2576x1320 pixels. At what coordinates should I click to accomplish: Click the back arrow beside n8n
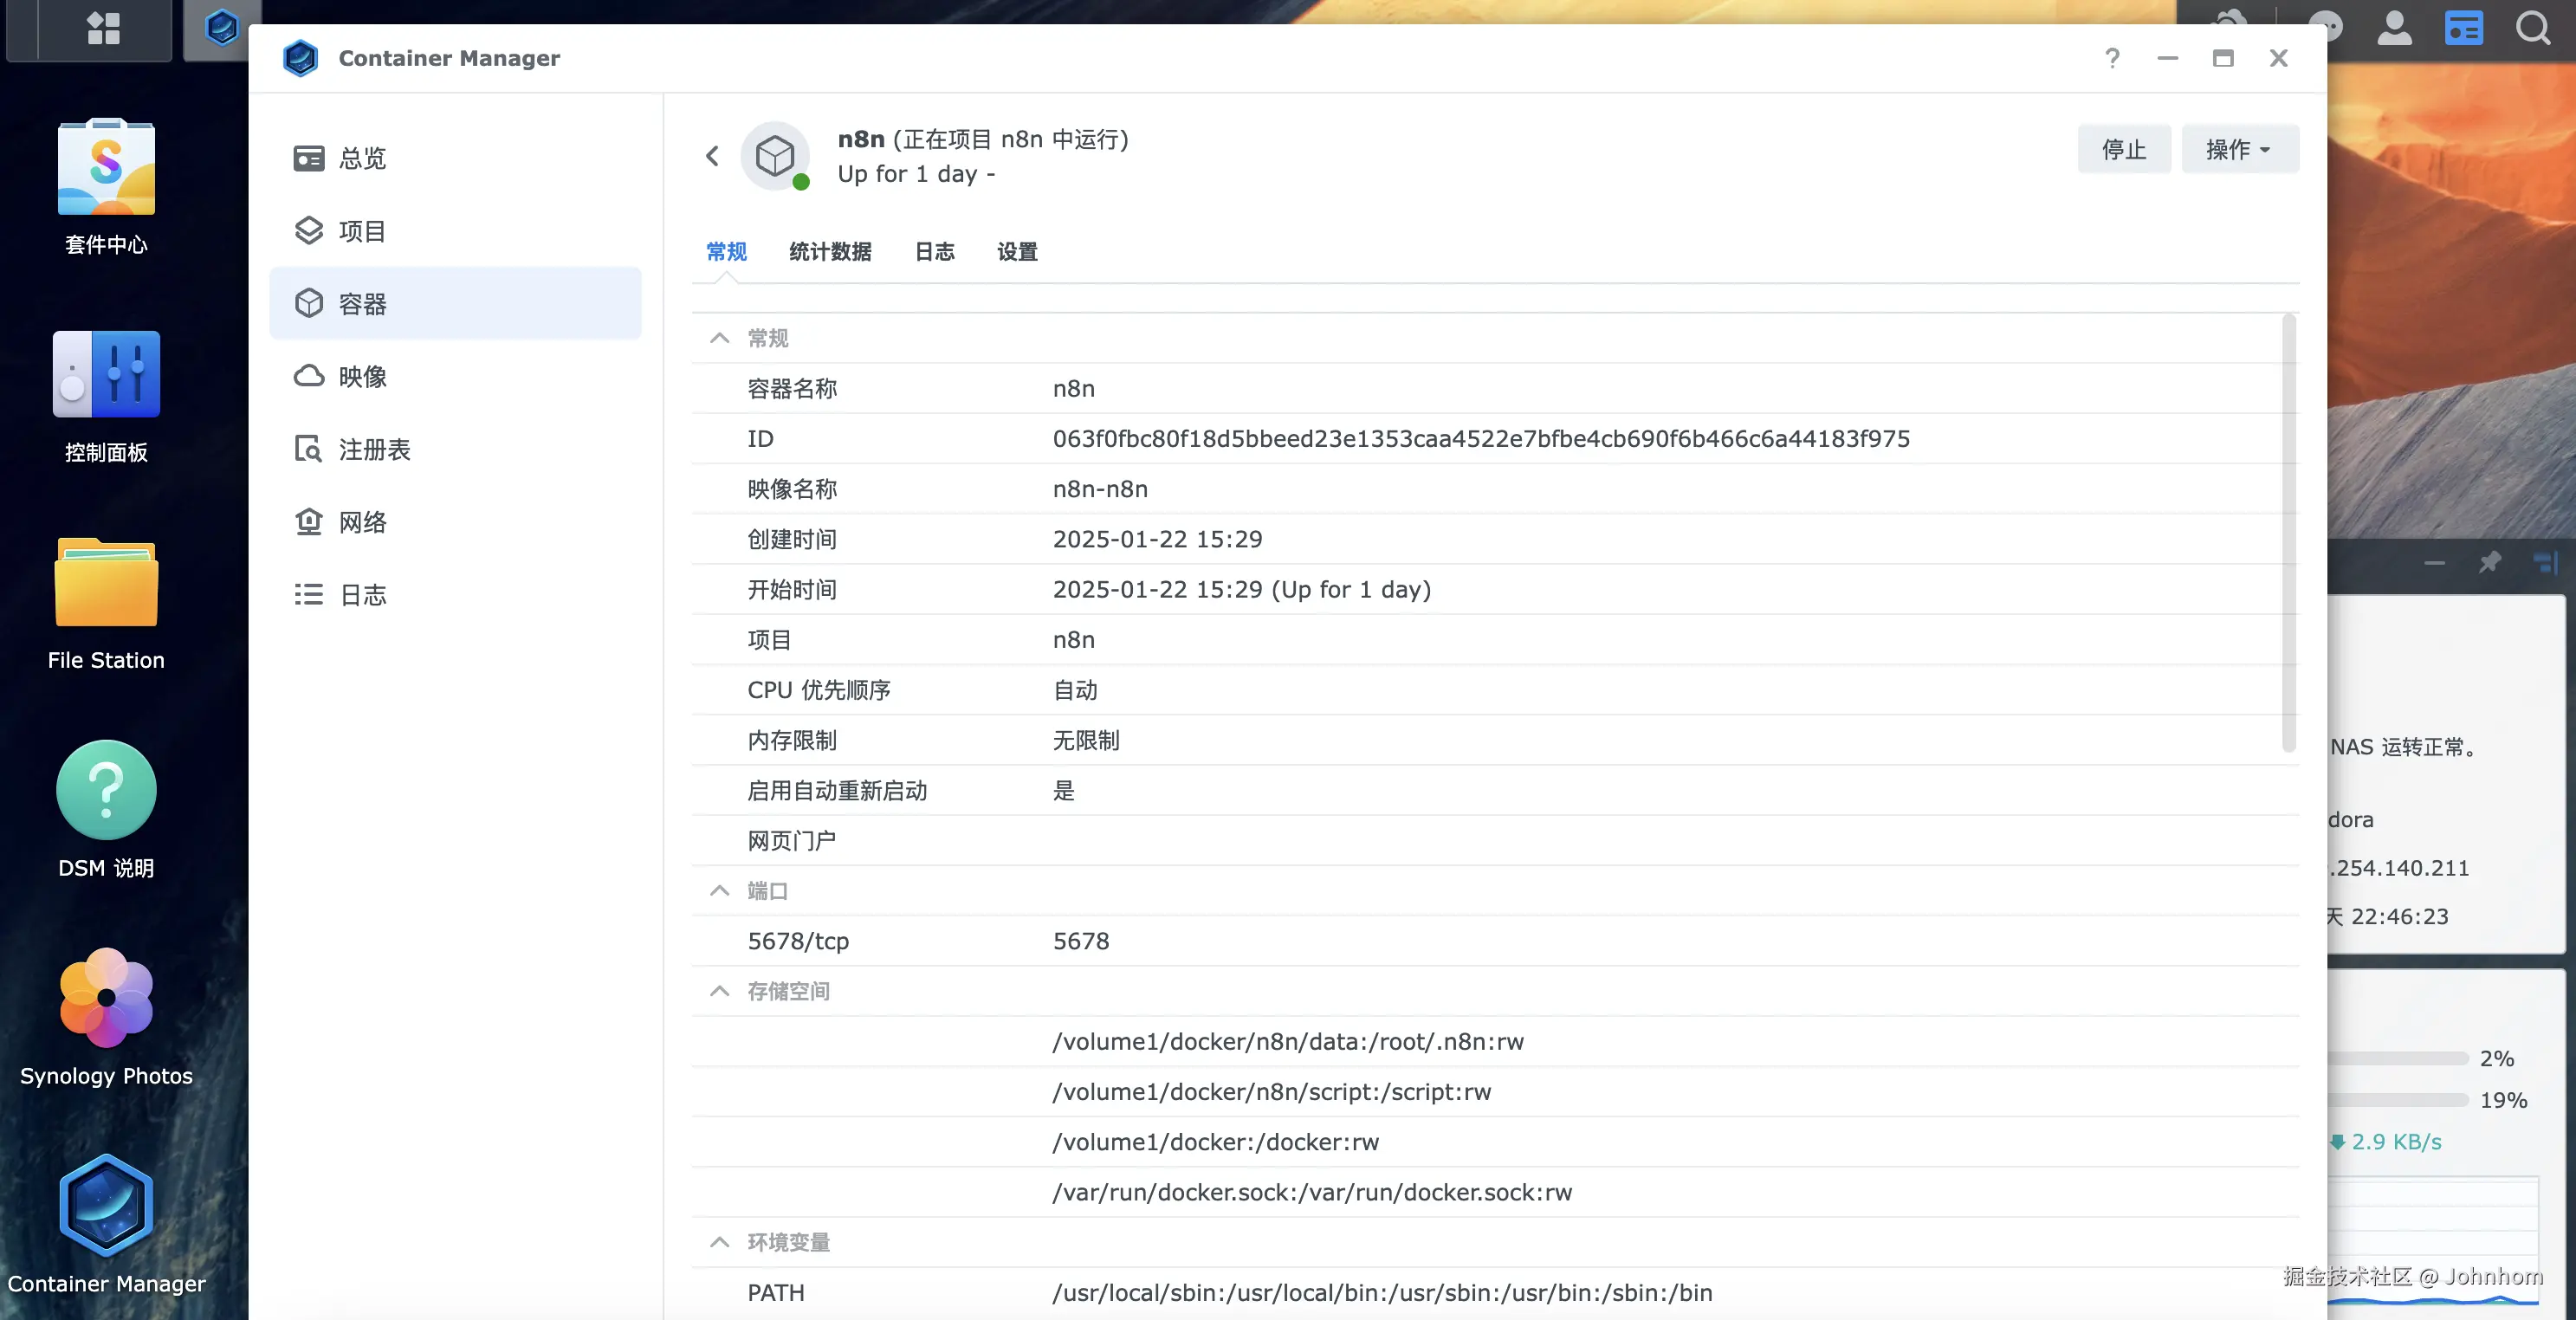click(x=712, y=156)
